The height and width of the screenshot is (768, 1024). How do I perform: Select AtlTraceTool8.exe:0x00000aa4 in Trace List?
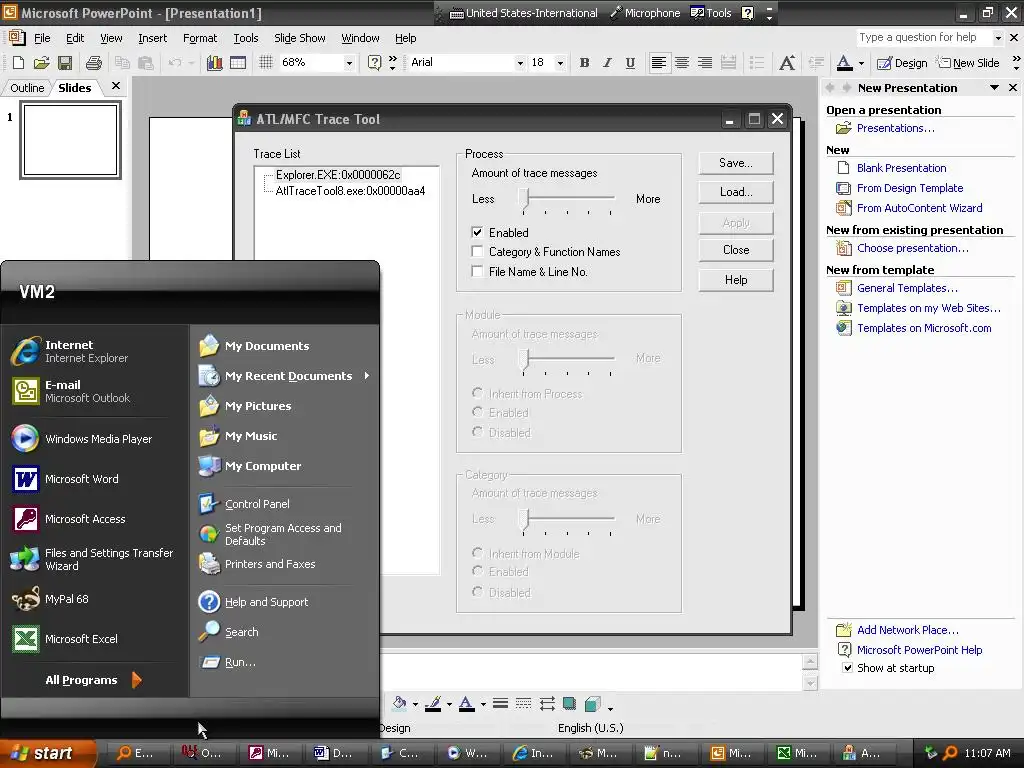pos(350,191)
